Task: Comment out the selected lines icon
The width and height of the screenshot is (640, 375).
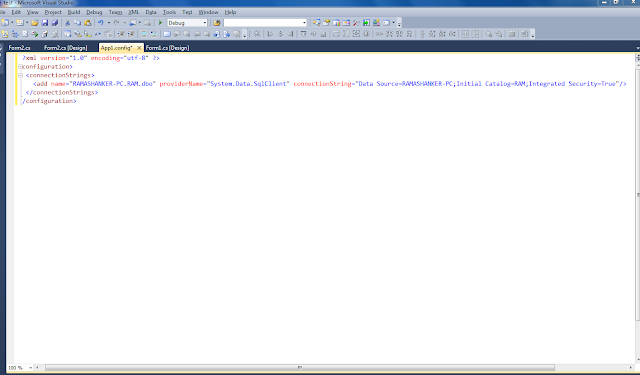Action: pyautogui.click(x=144, y=34)
